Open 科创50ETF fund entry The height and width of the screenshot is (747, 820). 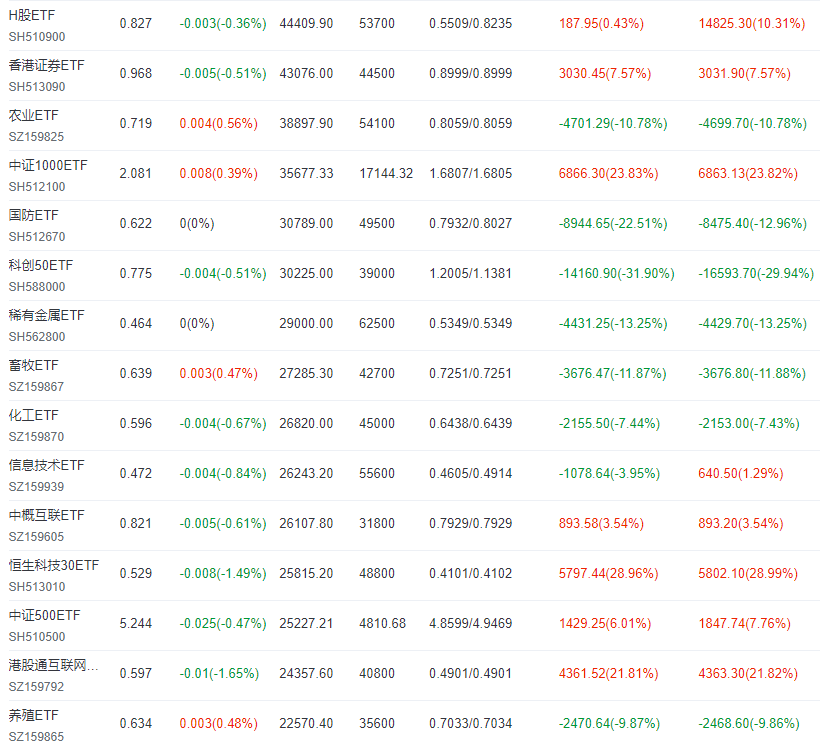[41, 265]
